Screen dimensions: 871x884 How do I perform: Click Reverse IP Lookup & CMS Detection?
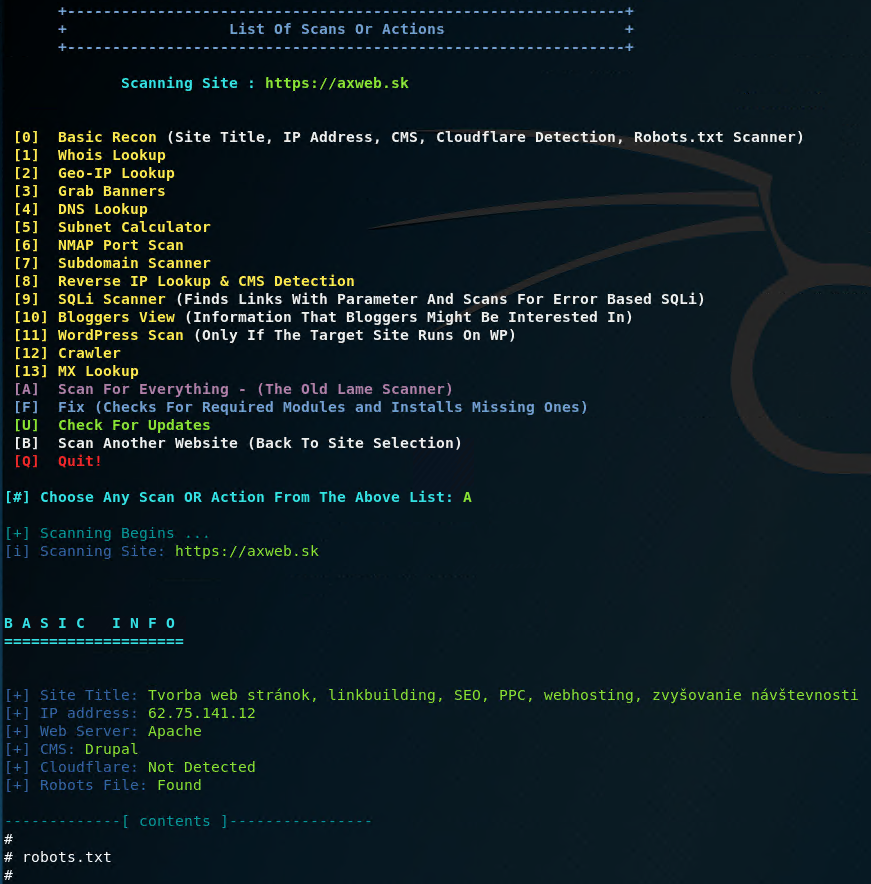(x=206, y=281)
